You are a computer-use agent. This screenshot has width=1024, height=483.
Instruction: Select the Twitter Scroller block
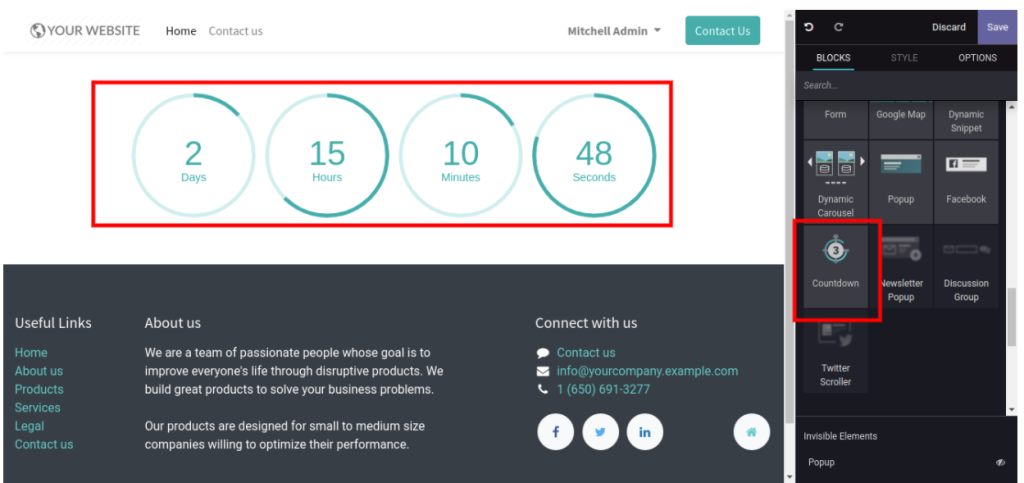coord(835,351)
